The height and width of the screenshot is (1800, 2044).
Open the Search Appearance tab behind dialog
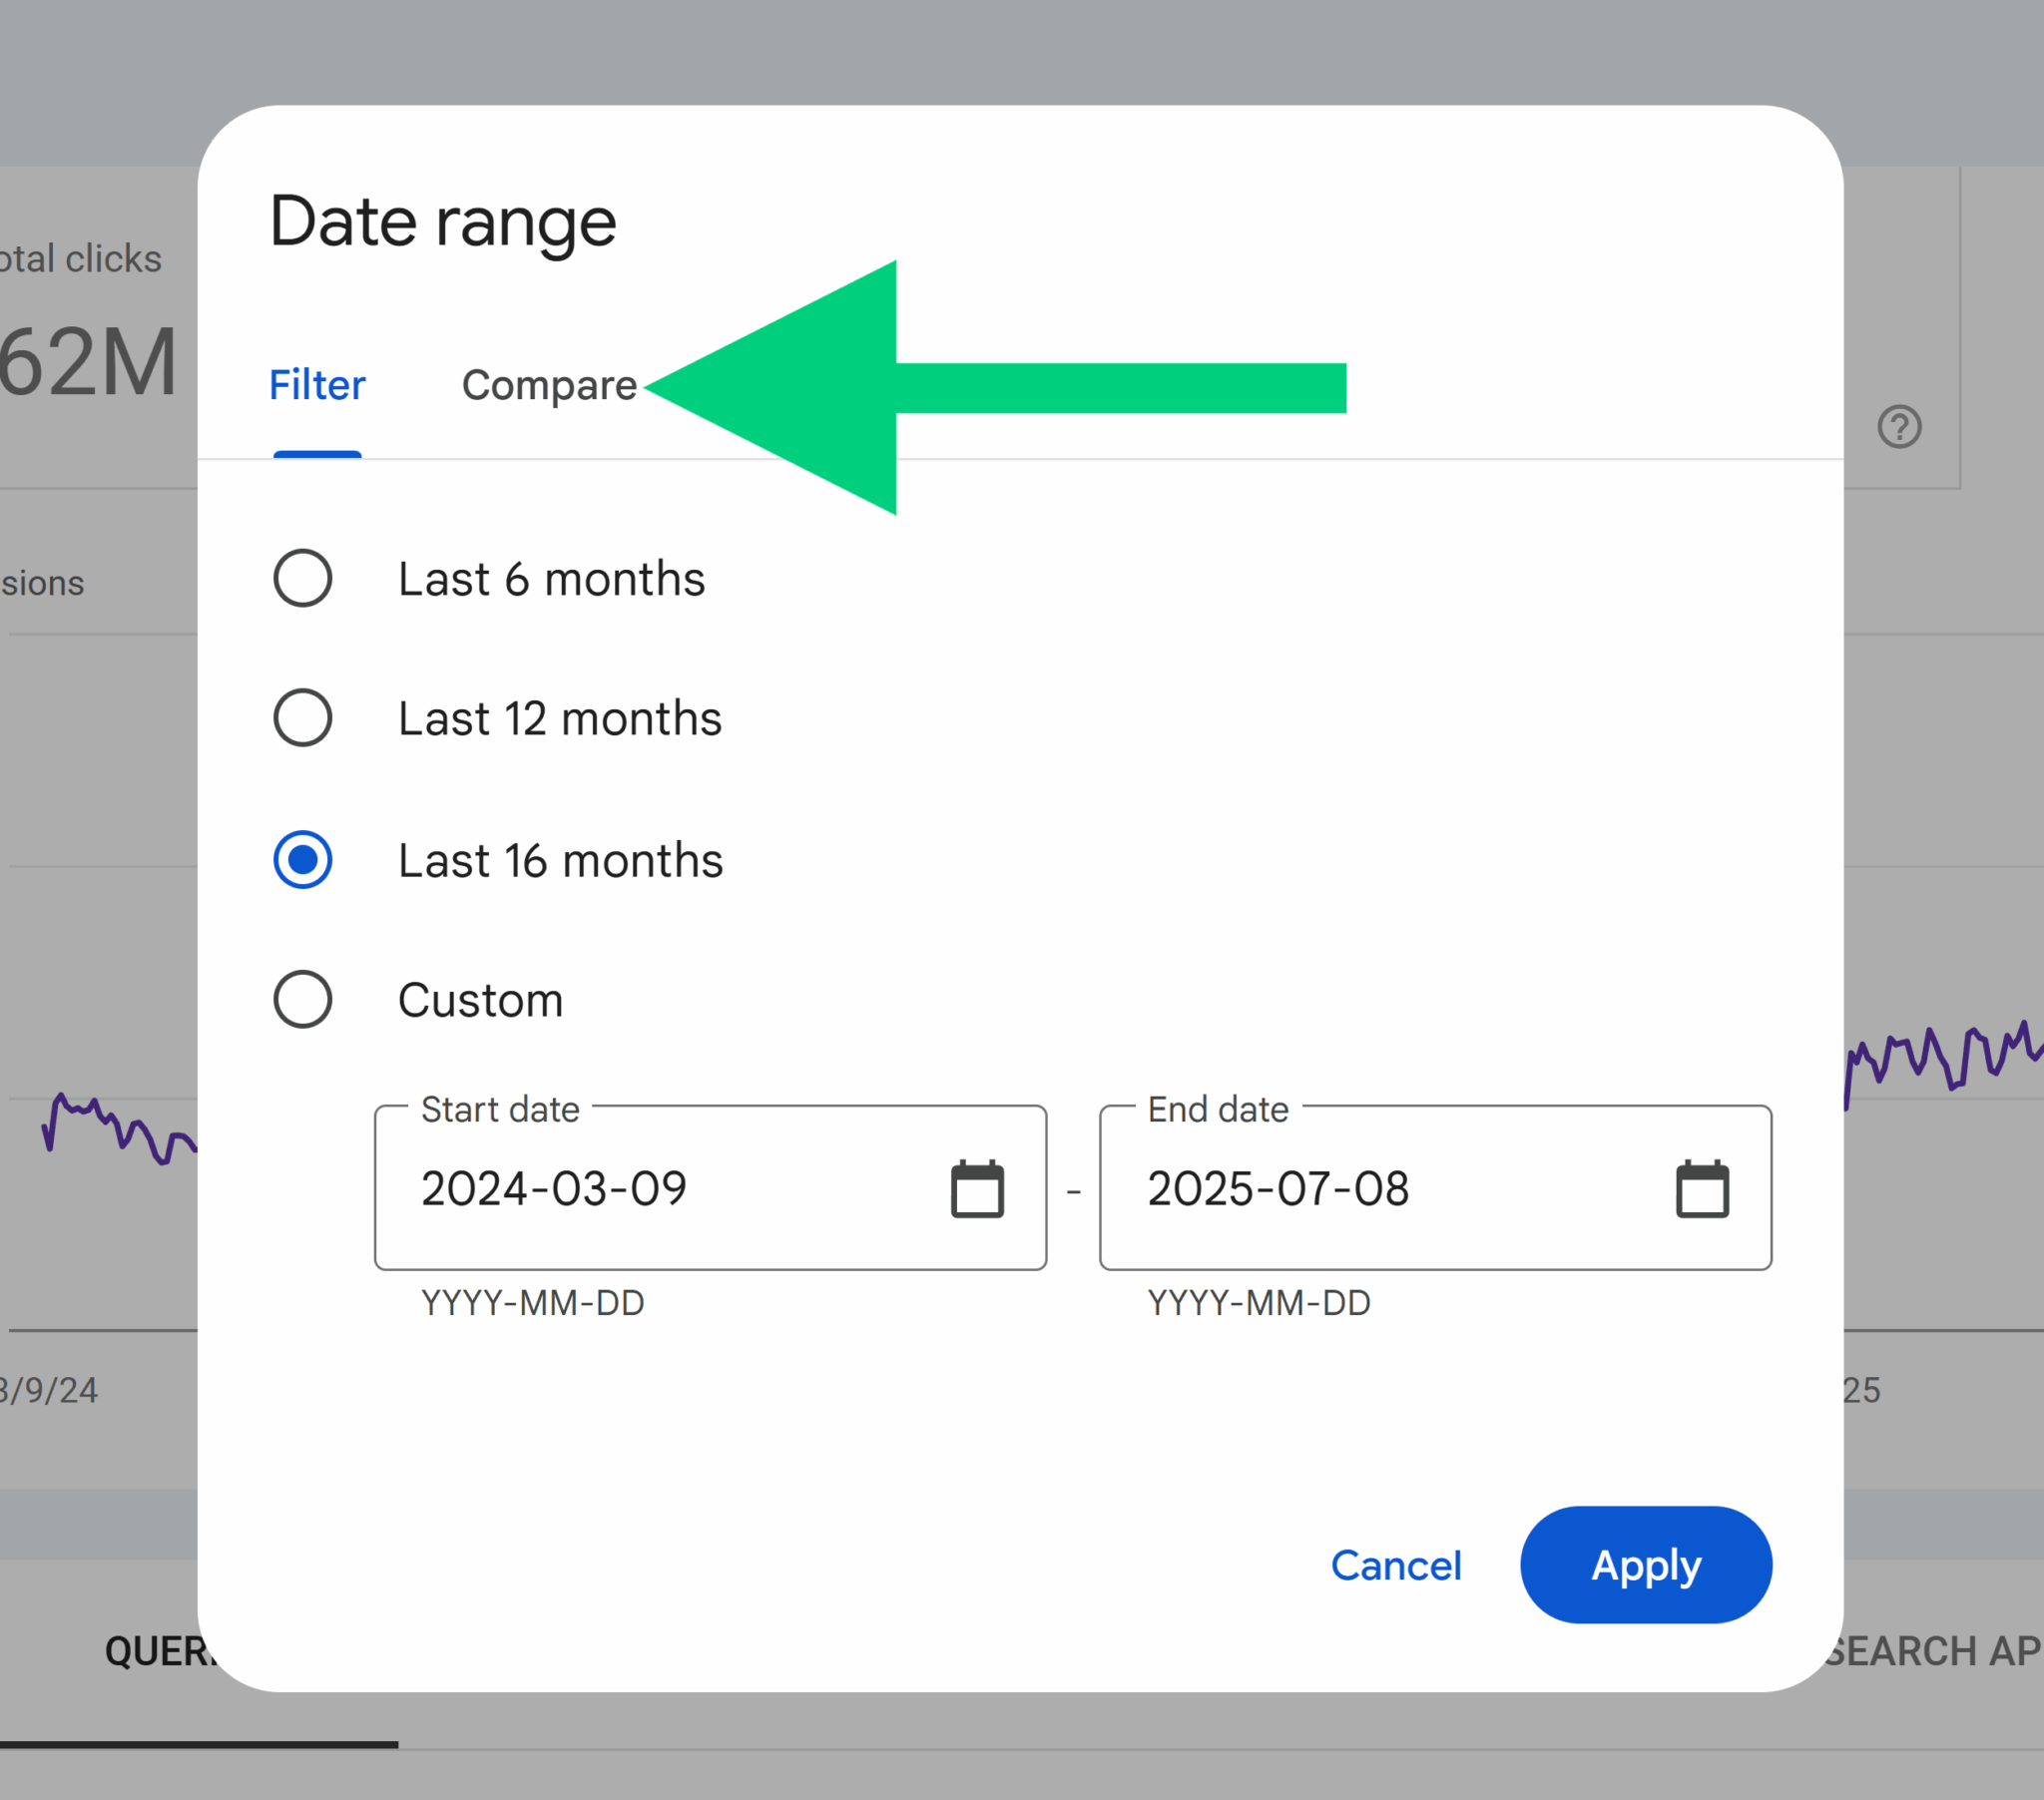1935,1651
